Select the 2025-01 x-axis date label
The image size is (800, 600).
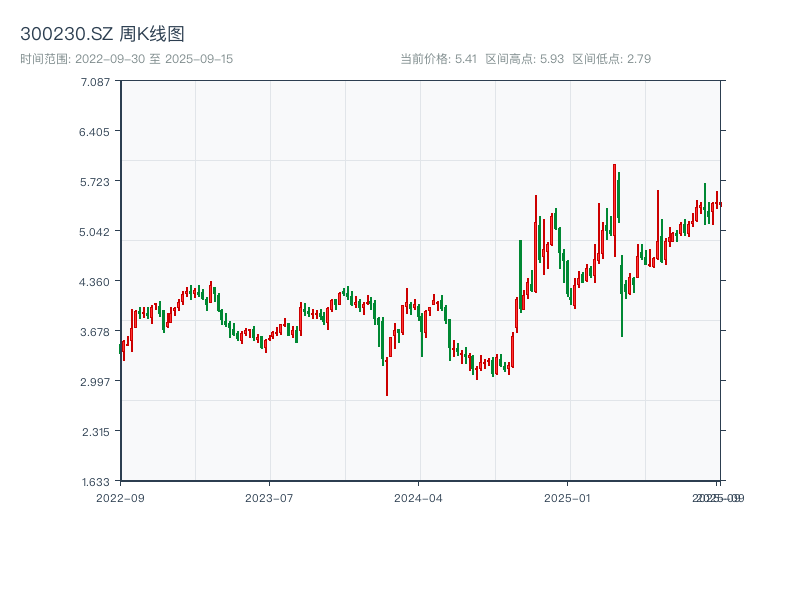pos(568,497)
